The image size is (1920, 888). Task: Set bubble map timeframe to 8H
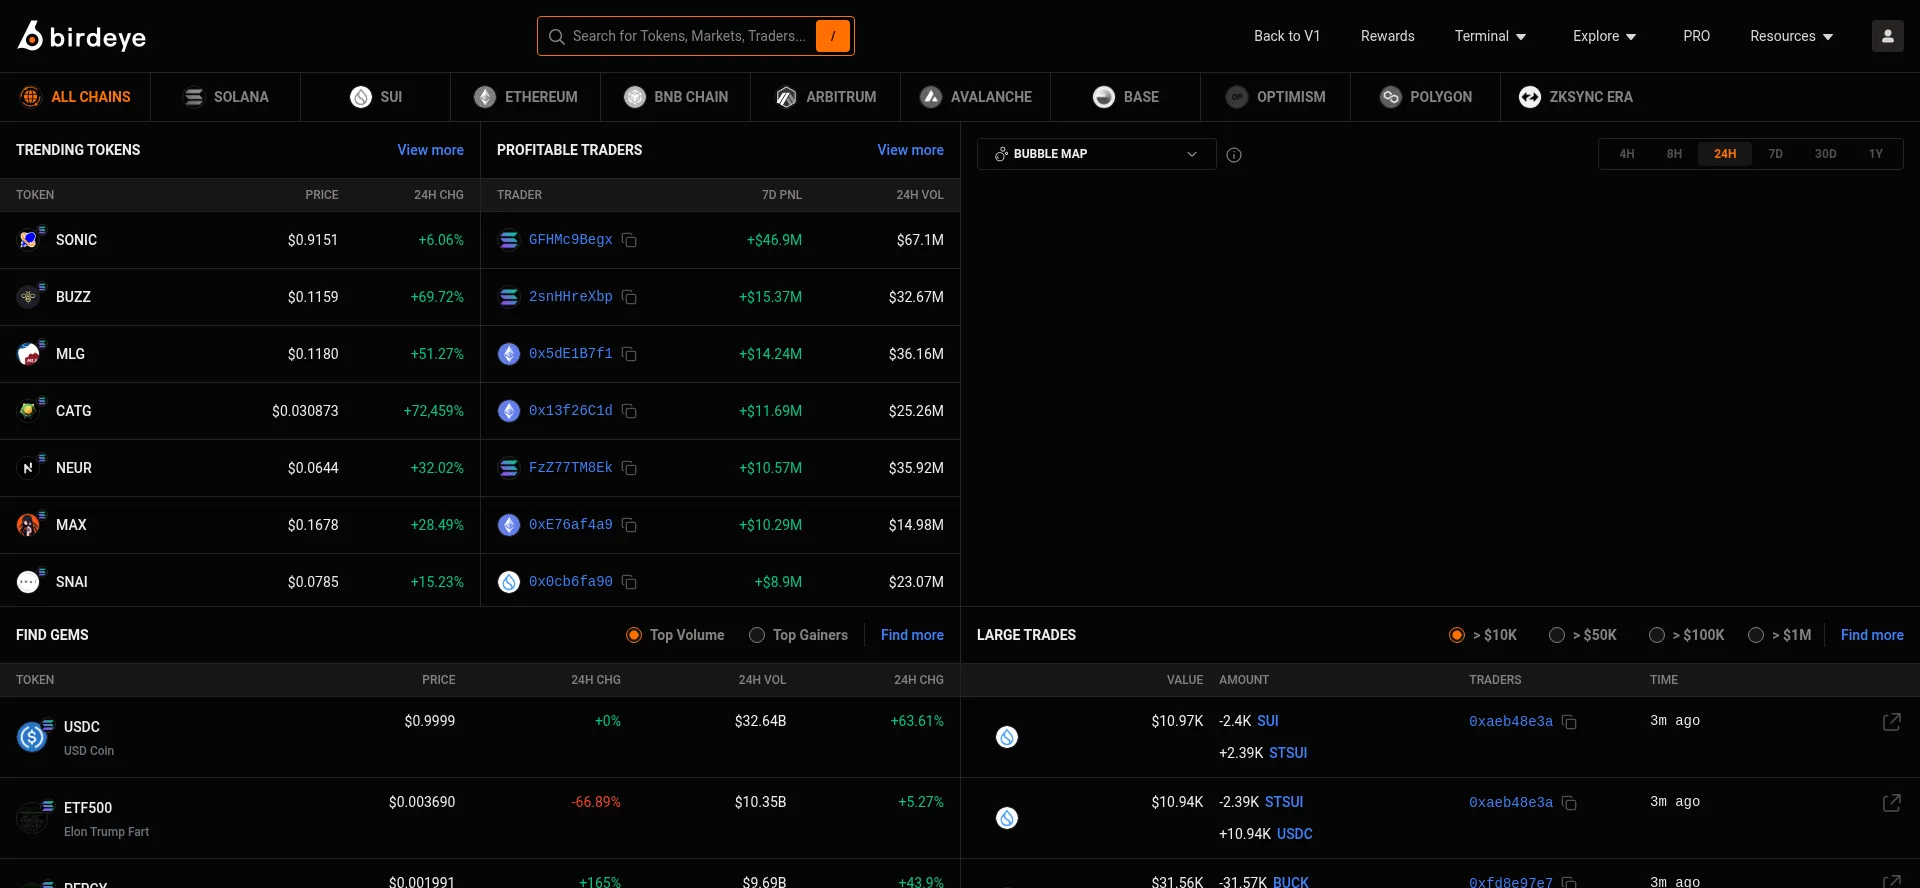[1674, 154]
